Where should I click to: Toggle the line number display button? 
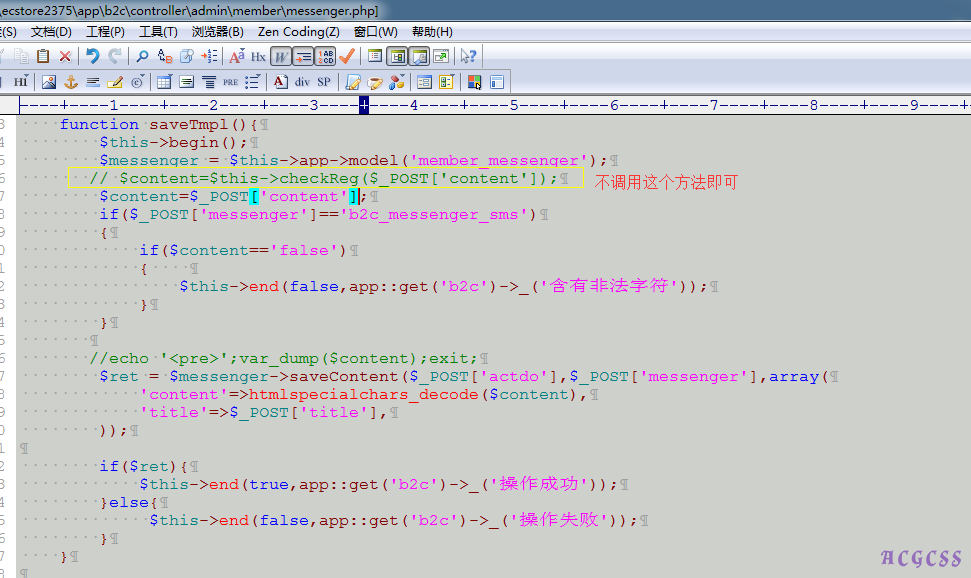click(325, 56)
